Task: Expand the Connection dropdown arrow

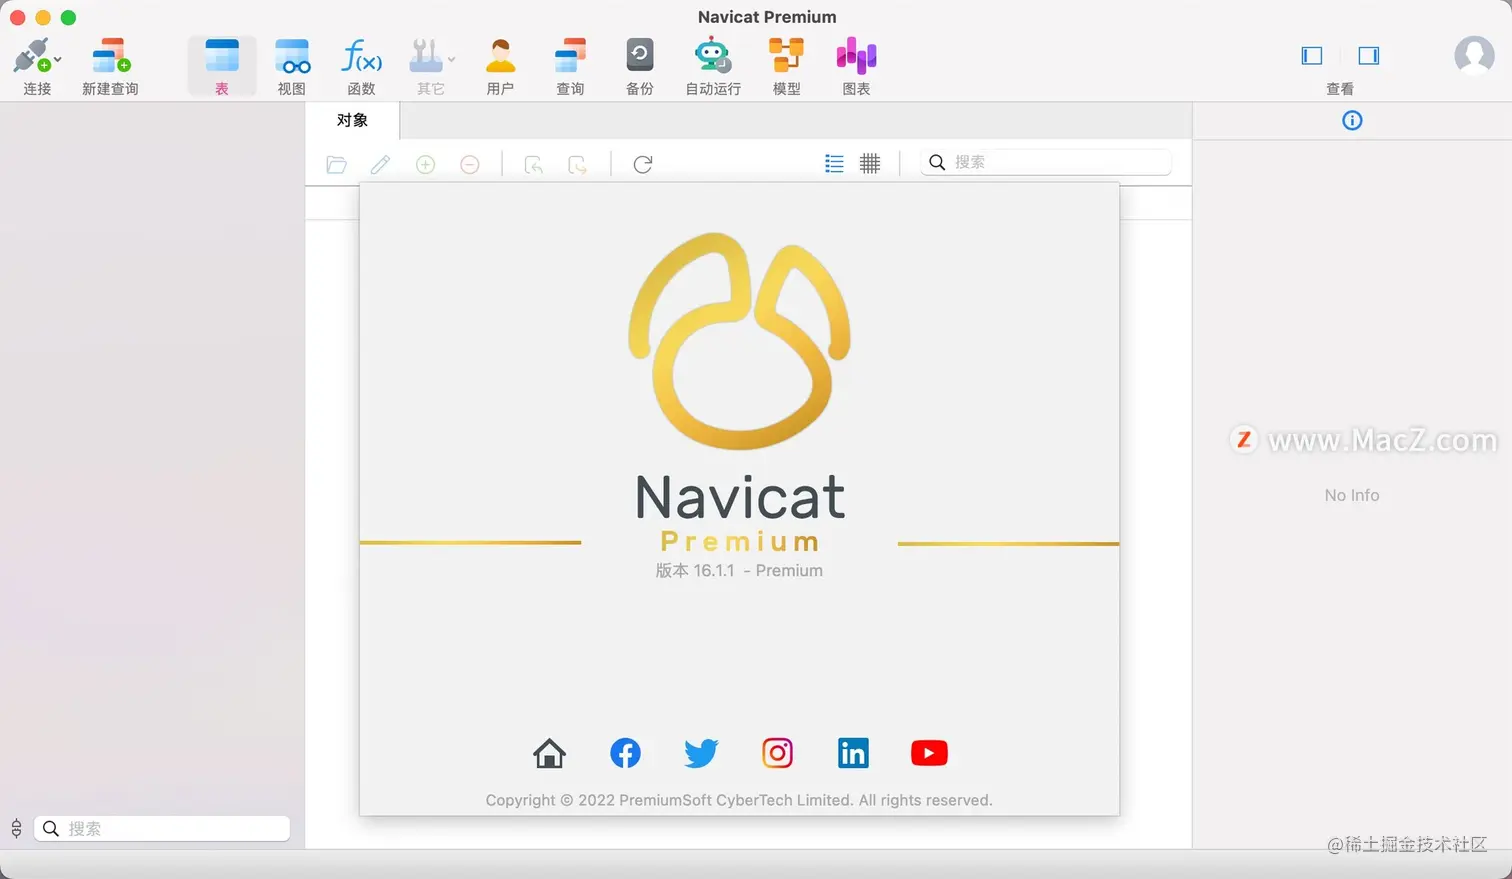Action: [x=58, y=60]
